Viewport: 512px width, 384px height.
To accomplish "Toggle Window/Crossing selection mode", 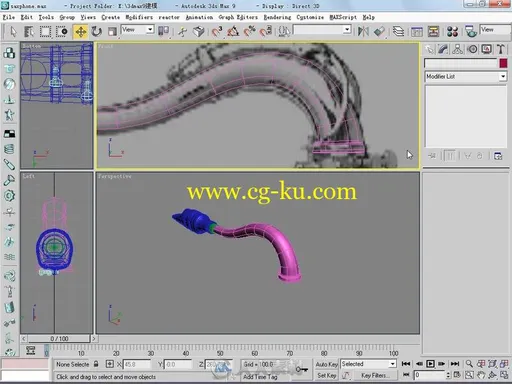I will coord(61,32).
